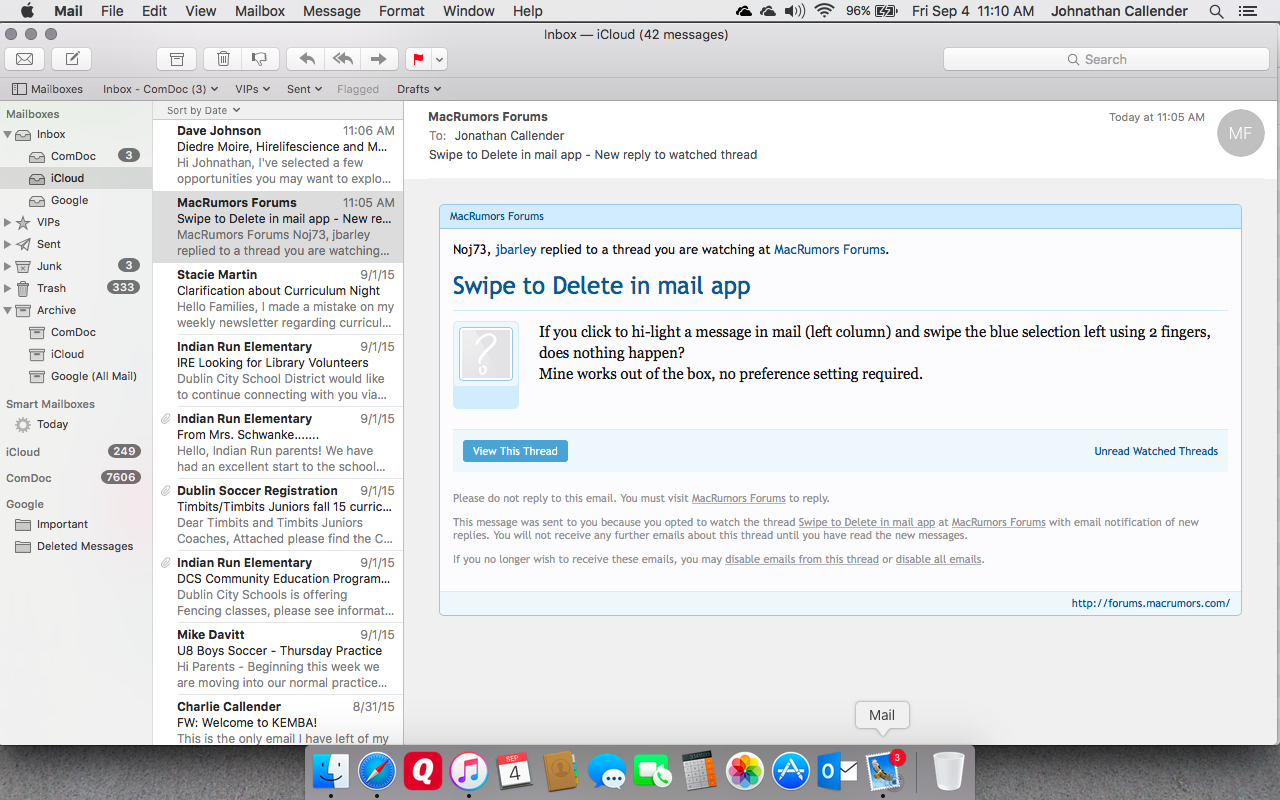Expand the VIPs disclosure triangle

tap(8, 222)
